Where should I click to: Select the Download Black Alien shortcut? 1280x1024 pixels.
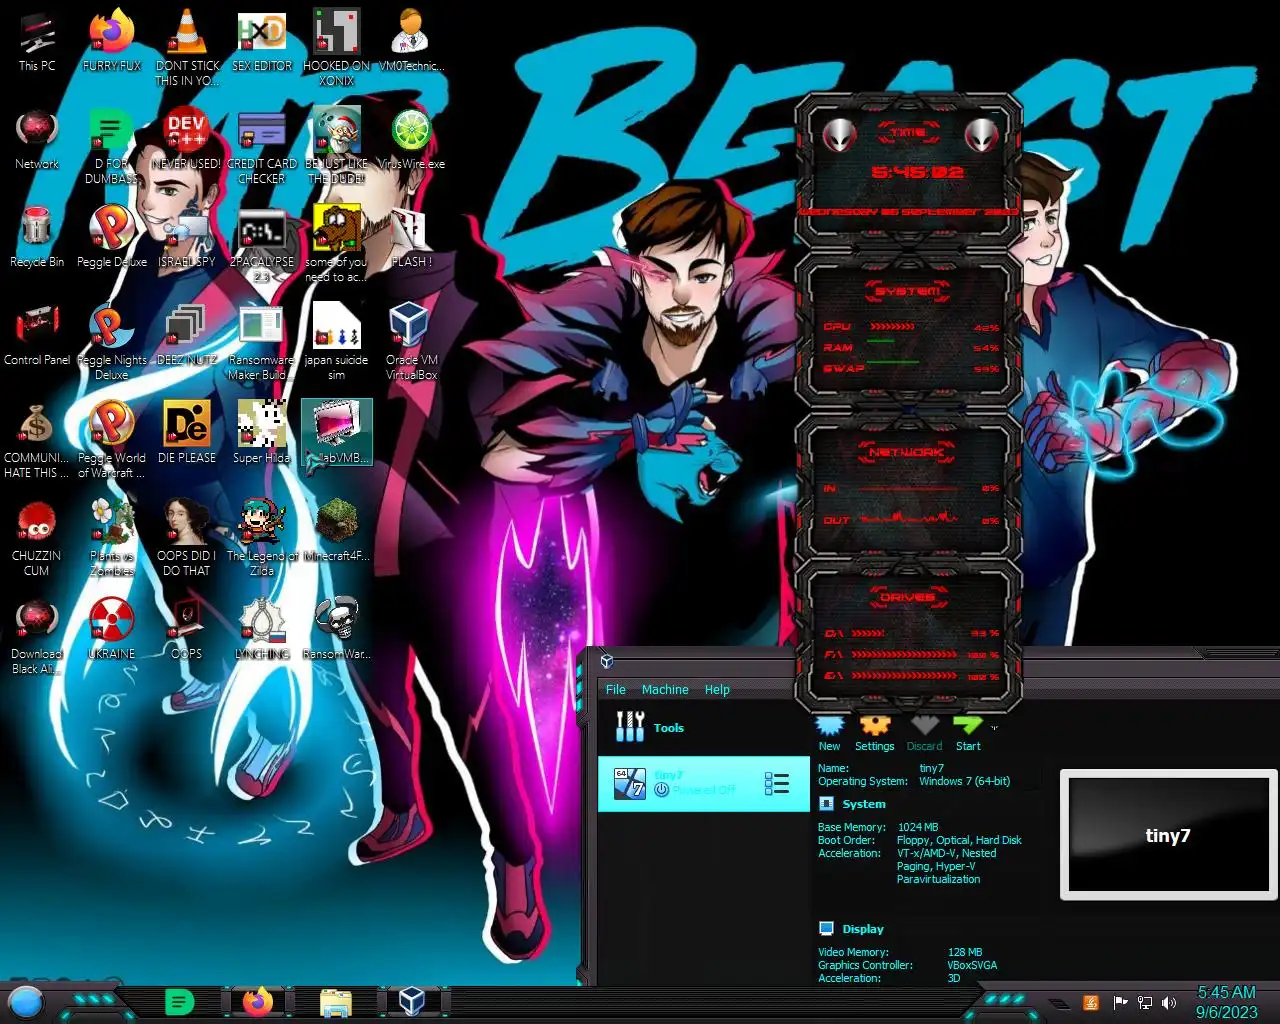[37, 637]
